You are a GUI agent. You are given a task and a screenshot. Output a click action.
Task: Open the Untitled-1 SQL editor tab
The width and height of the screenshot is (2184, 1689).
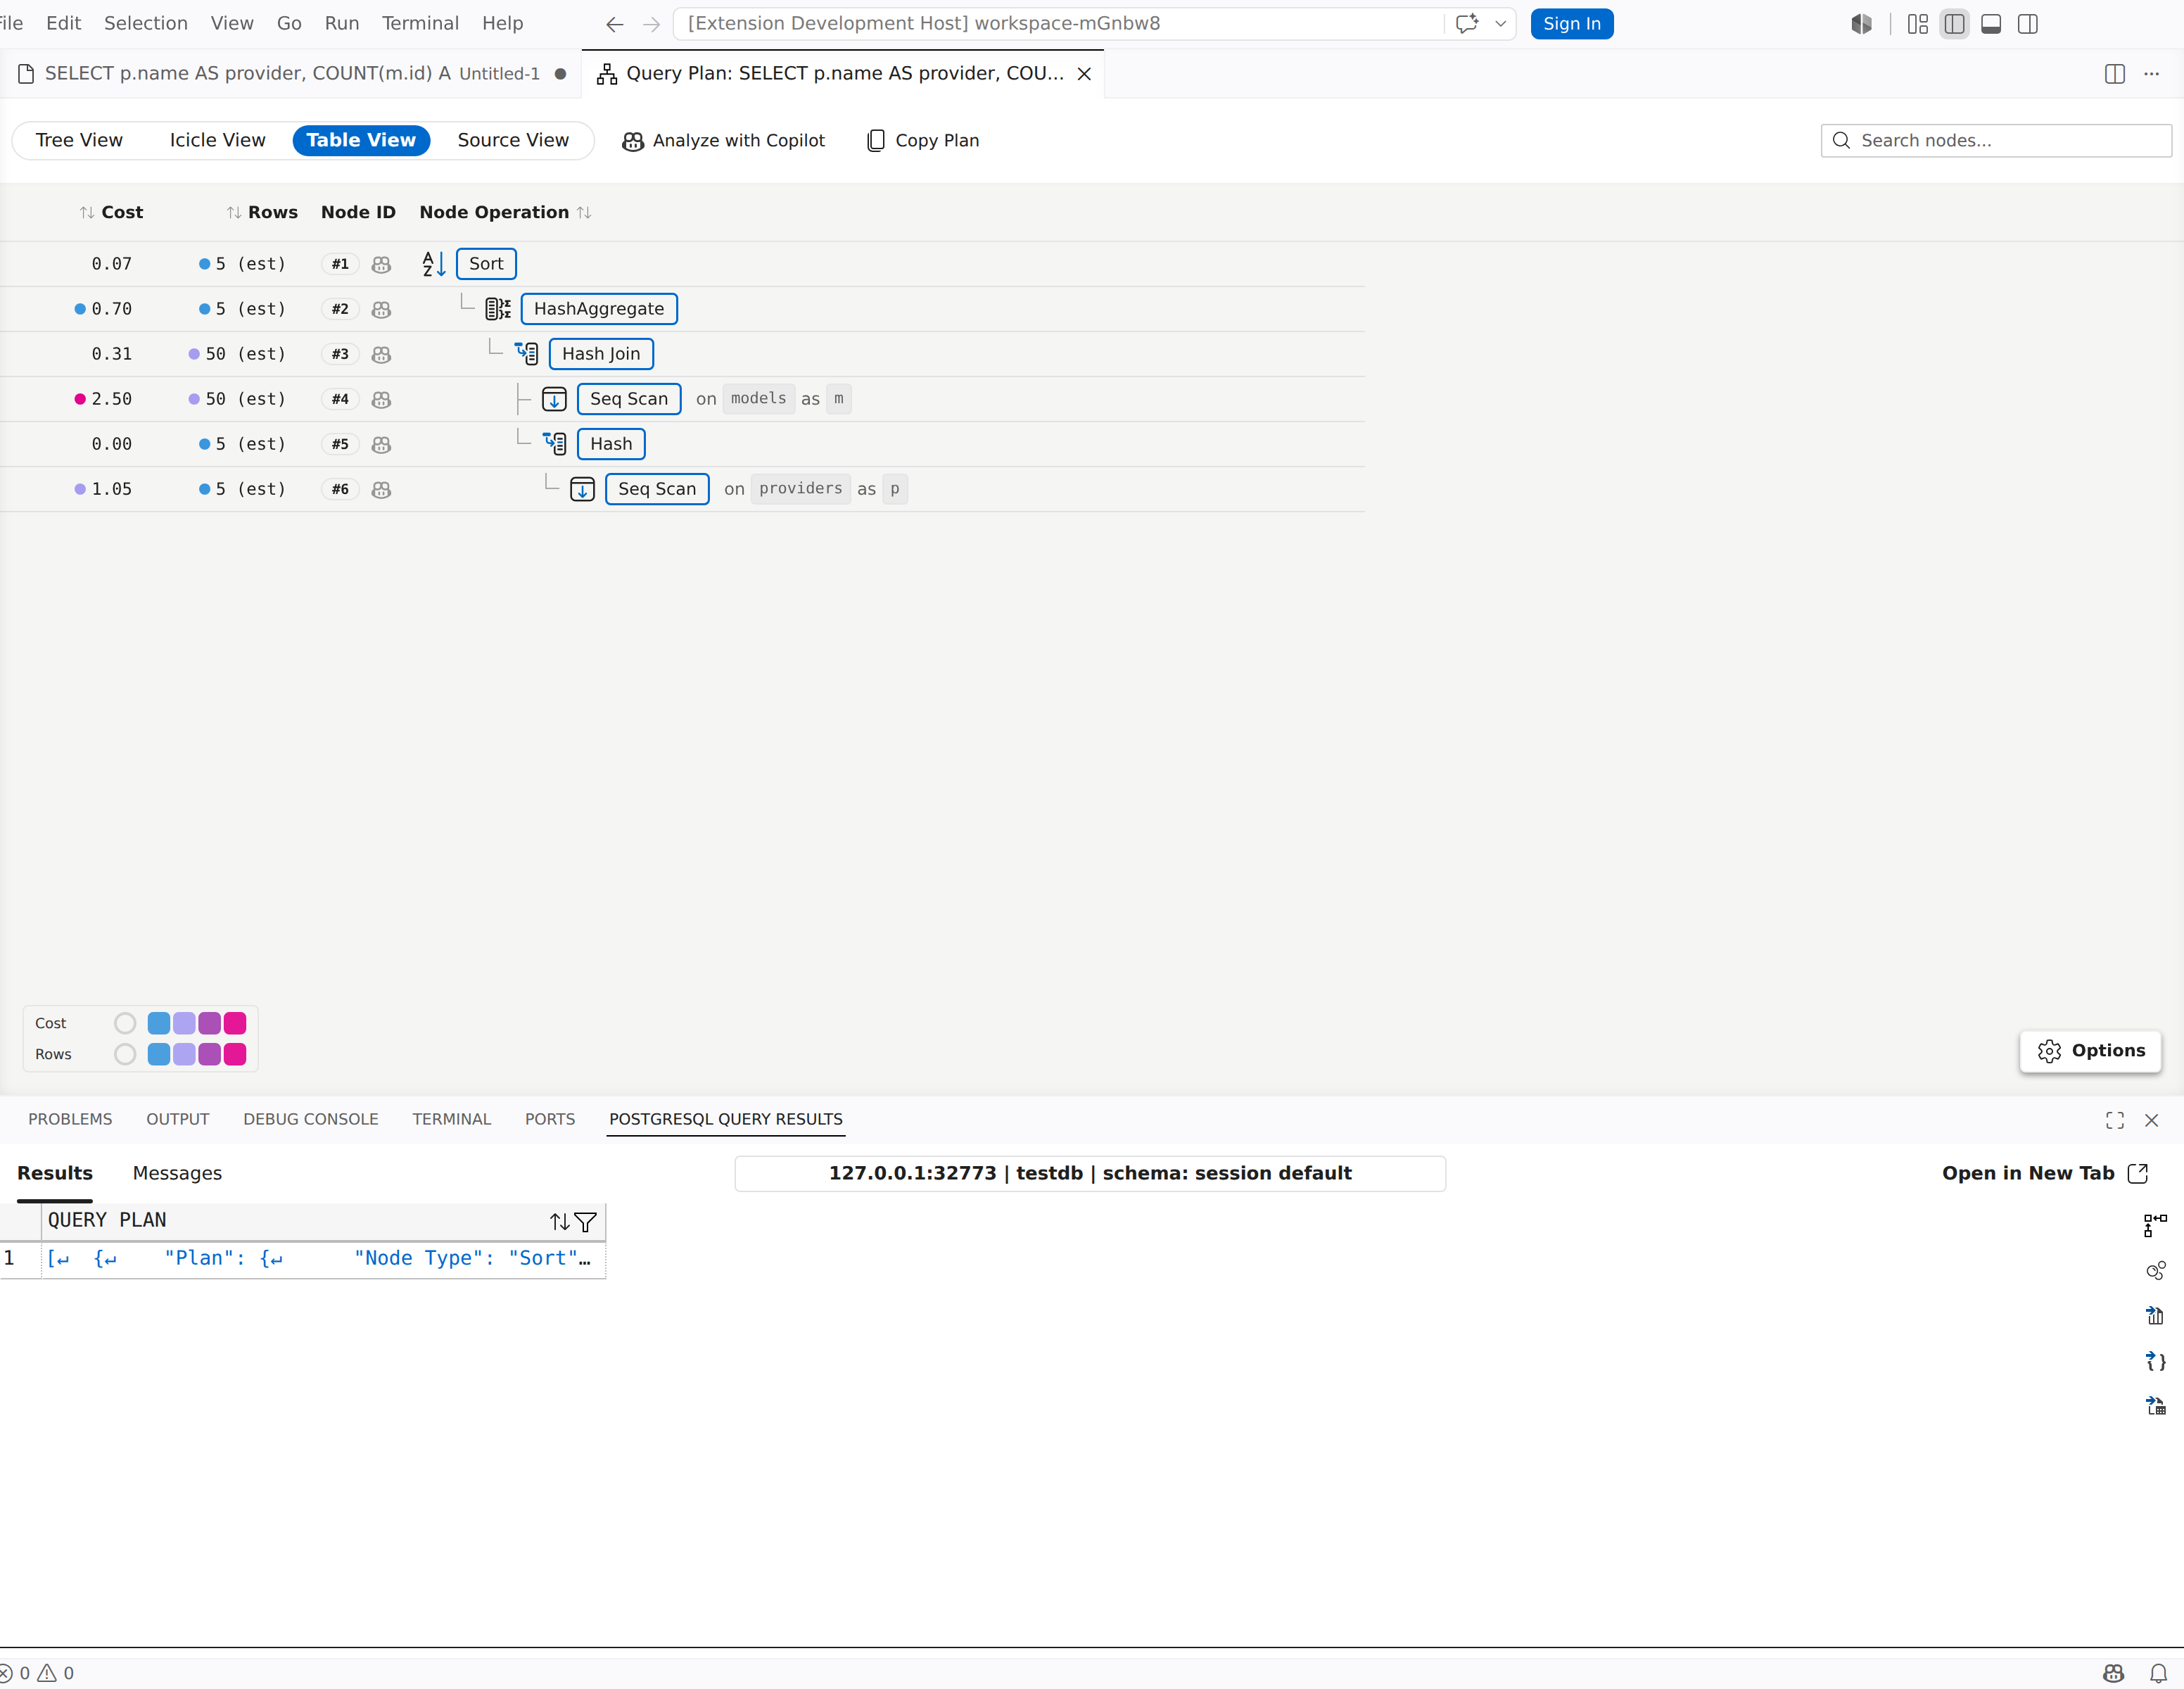291,74
